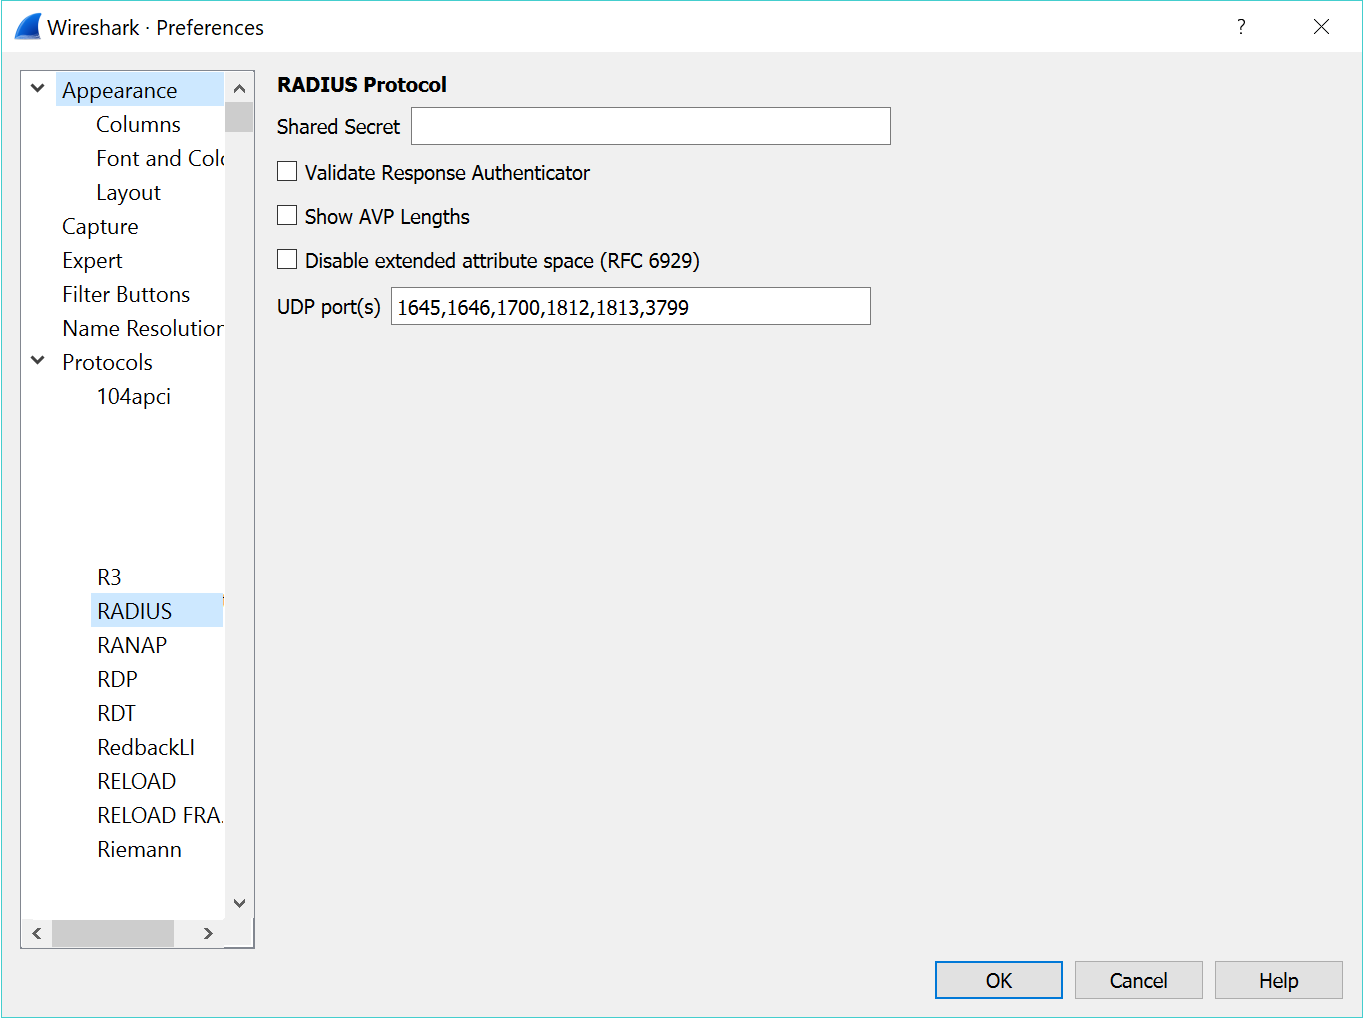The height and width of the screenshot is (1022, 1368).
Task: Select the Columns preferences item
Action: (138, 125)
